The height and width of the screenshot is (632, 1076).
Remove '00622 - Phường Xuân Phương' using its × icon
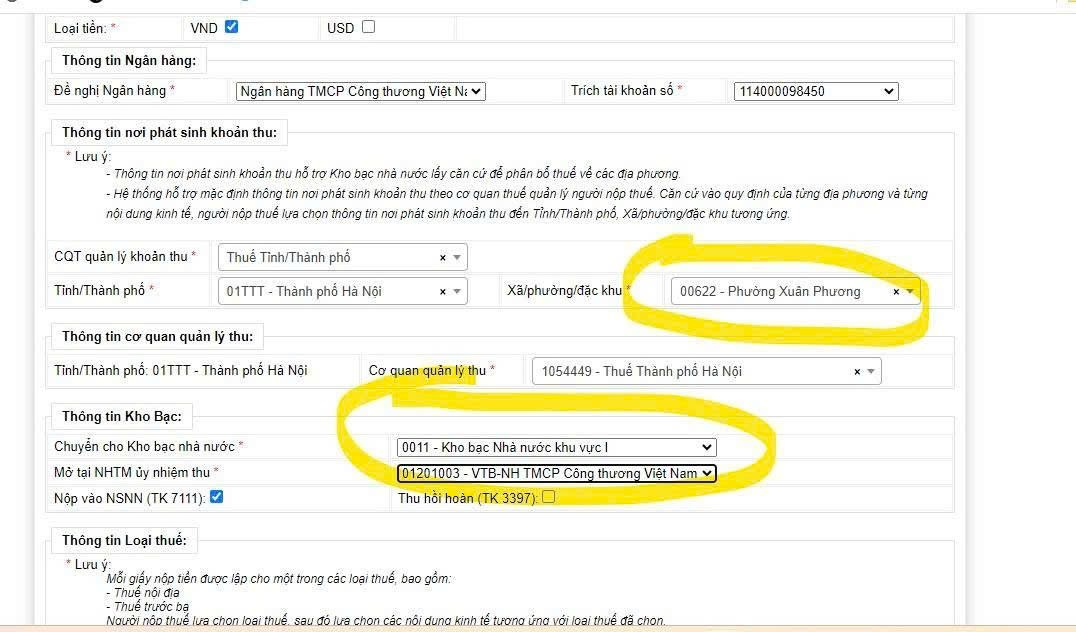tap(896, 292)
